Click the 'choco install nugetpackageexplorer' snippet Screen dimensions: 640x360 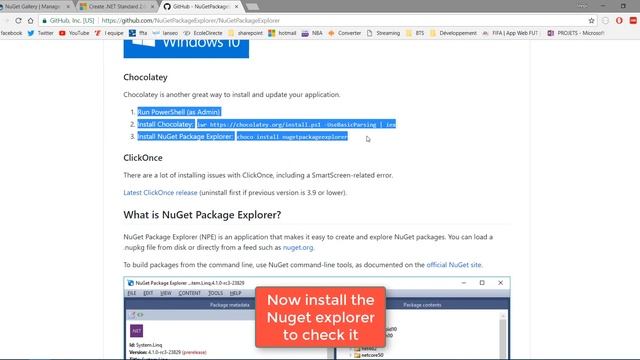(292, 137)
